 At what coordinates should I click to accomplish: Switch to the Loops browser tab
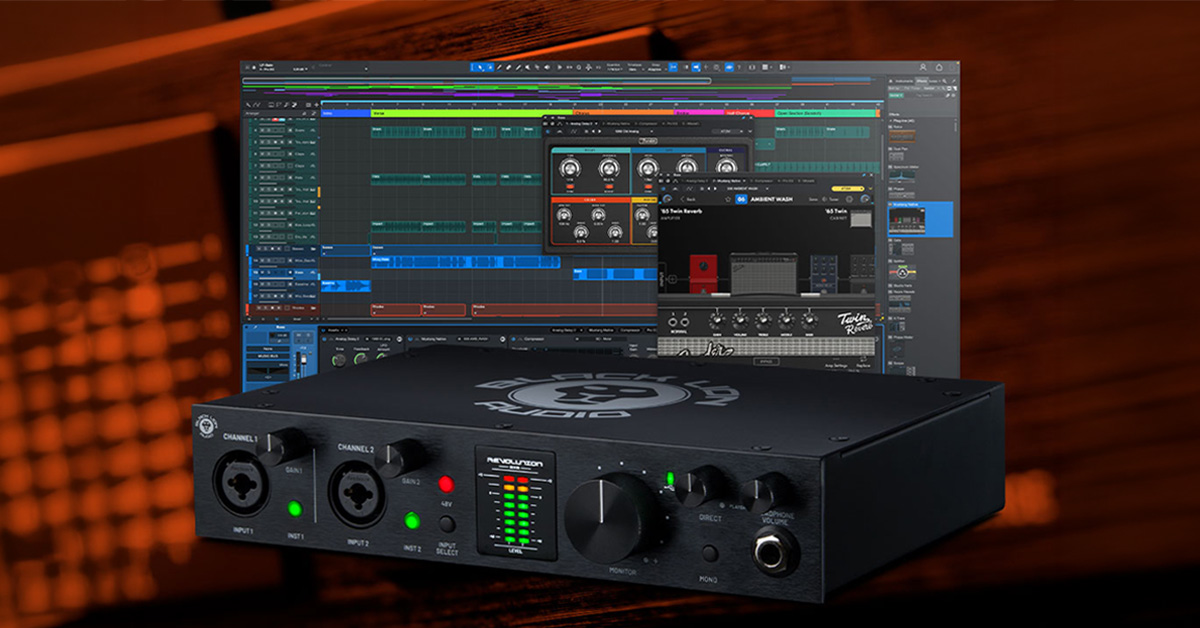tap(934, 81)
